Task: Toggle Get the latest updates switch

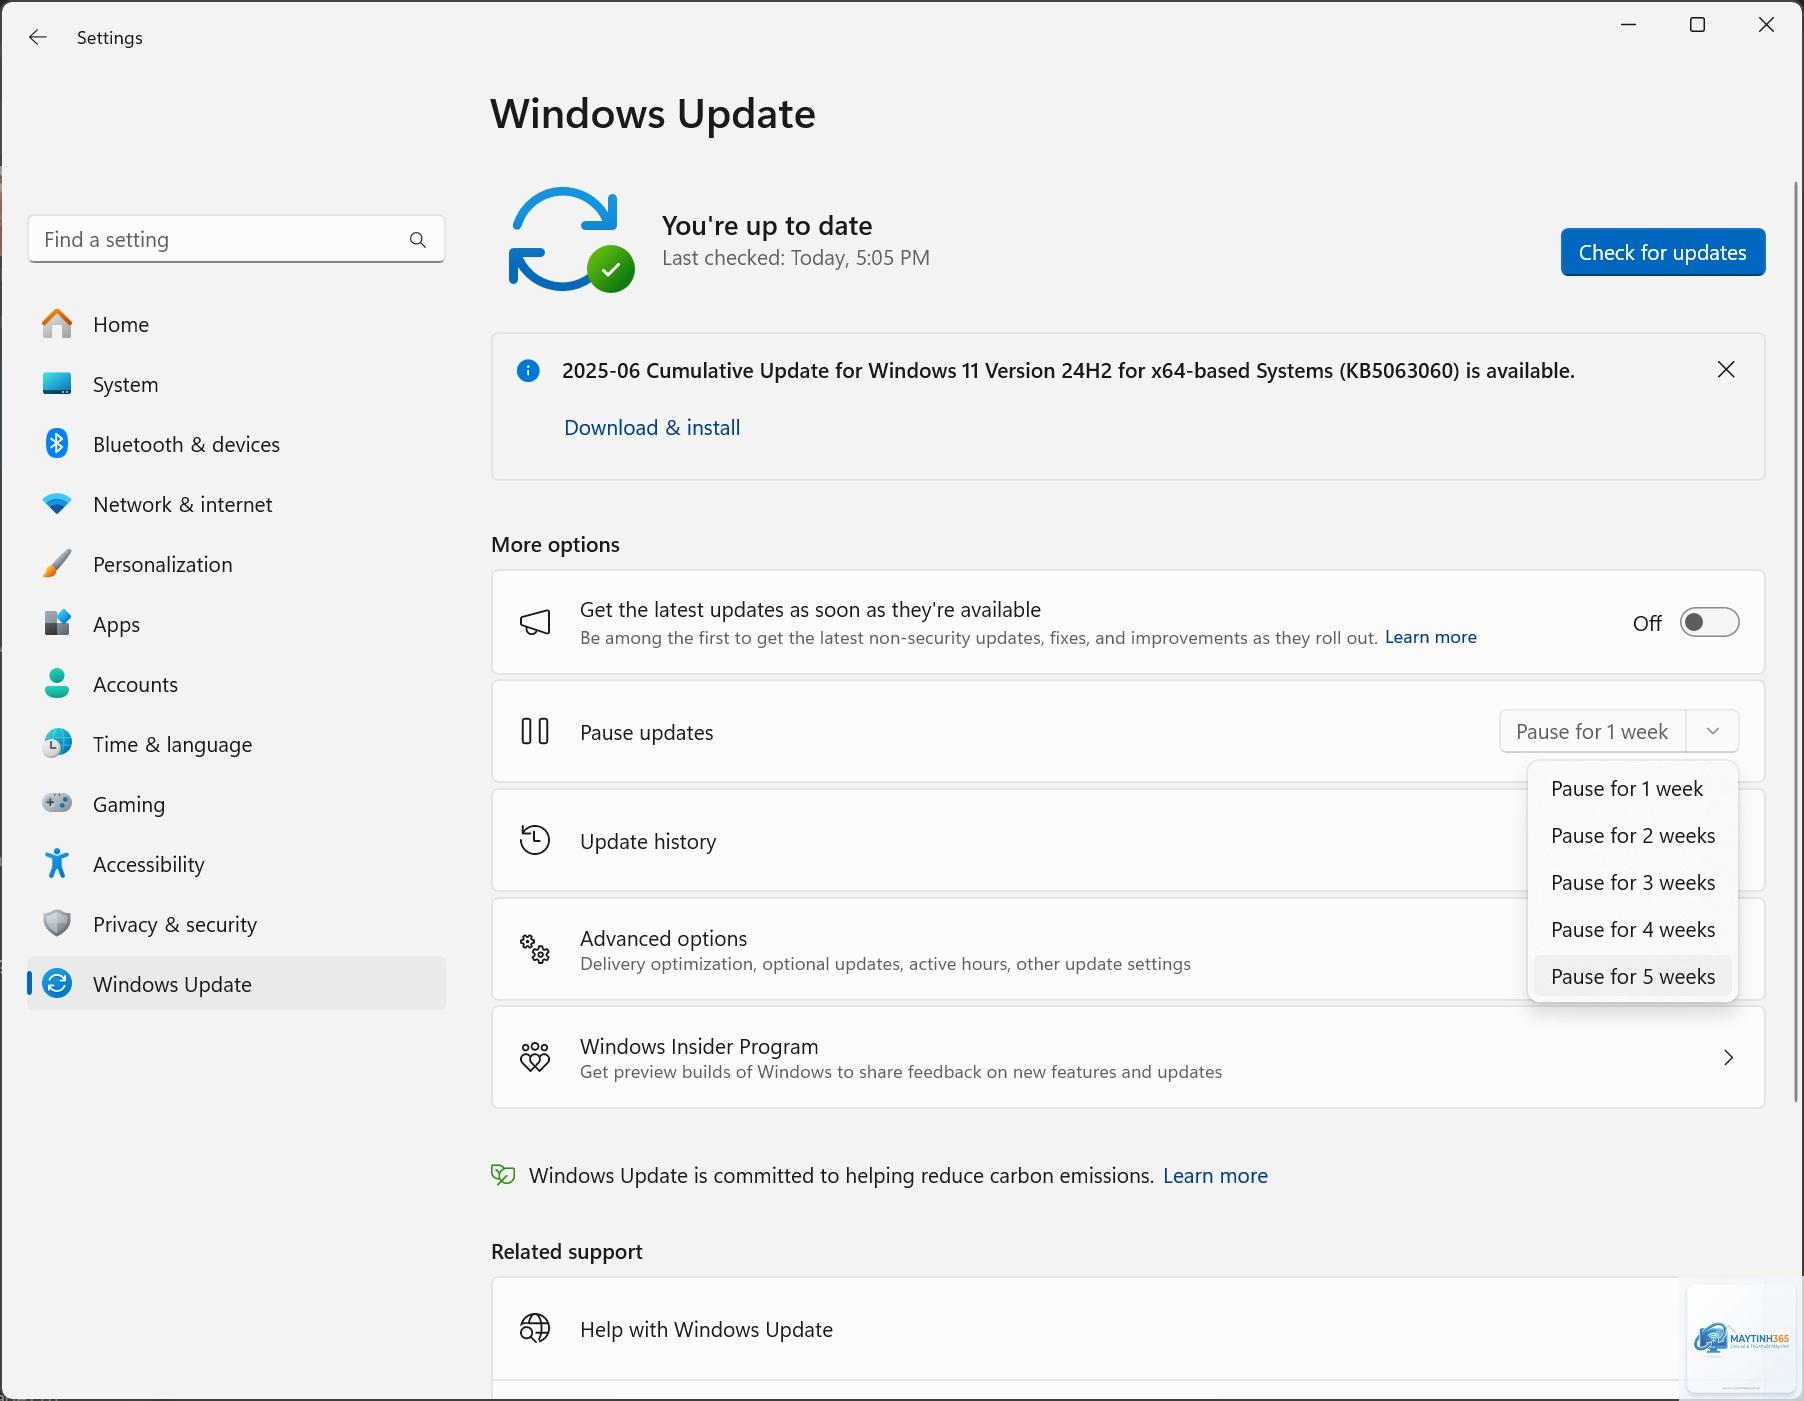Action: click(1709, 623)
